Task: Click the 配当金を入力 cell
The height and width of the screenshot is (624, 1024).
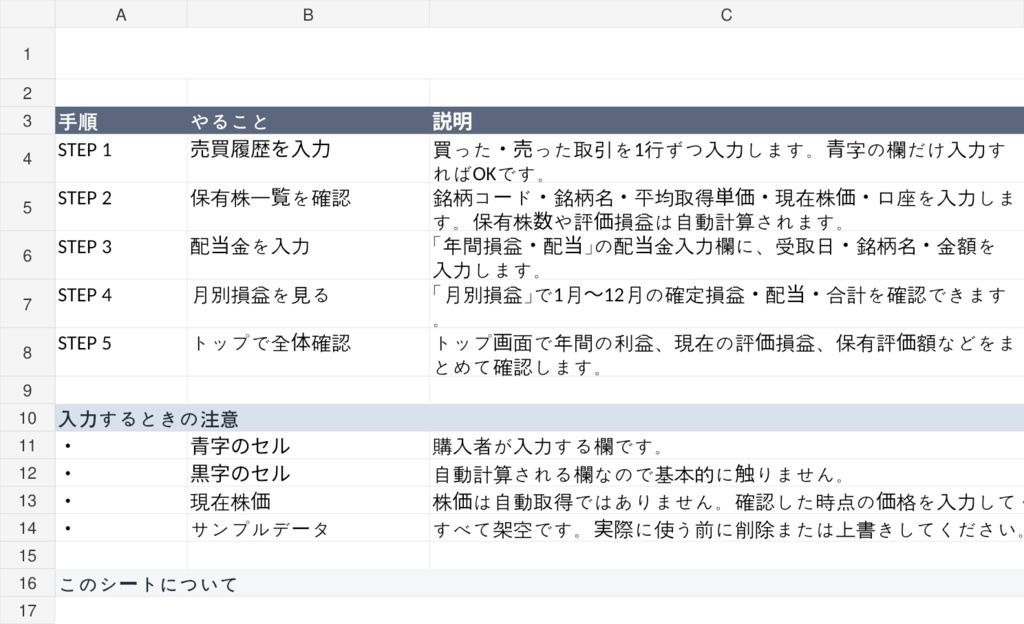Action: (x=308, y=255)
